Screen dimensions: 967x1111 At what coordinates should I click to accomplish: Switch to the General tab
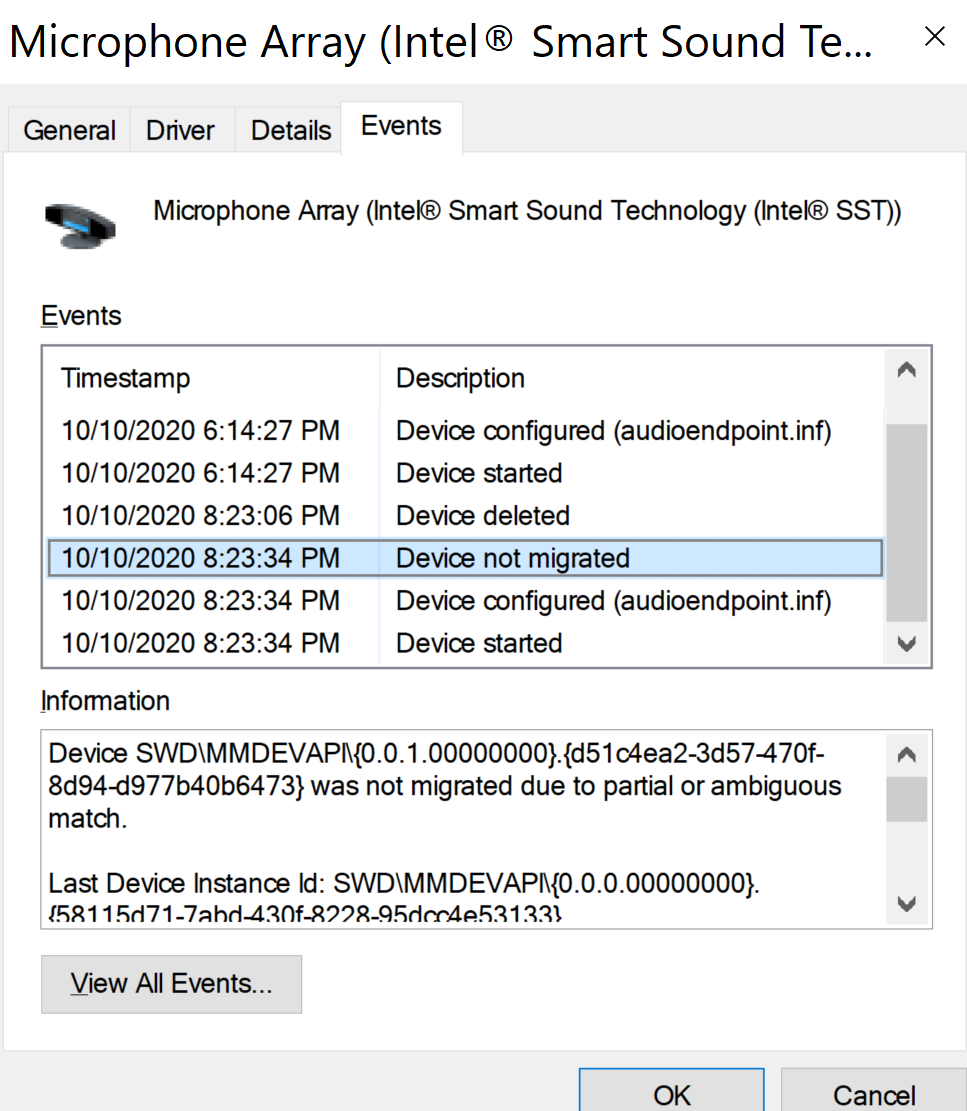[69, 131]
